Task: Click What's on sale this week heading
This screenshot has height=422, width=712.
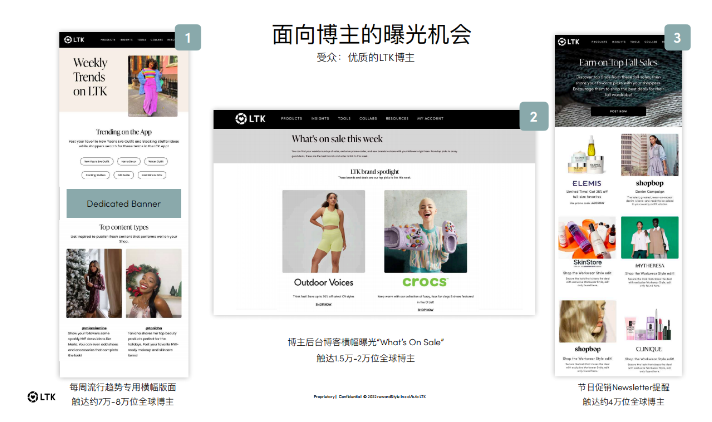Action: point(337,139)
